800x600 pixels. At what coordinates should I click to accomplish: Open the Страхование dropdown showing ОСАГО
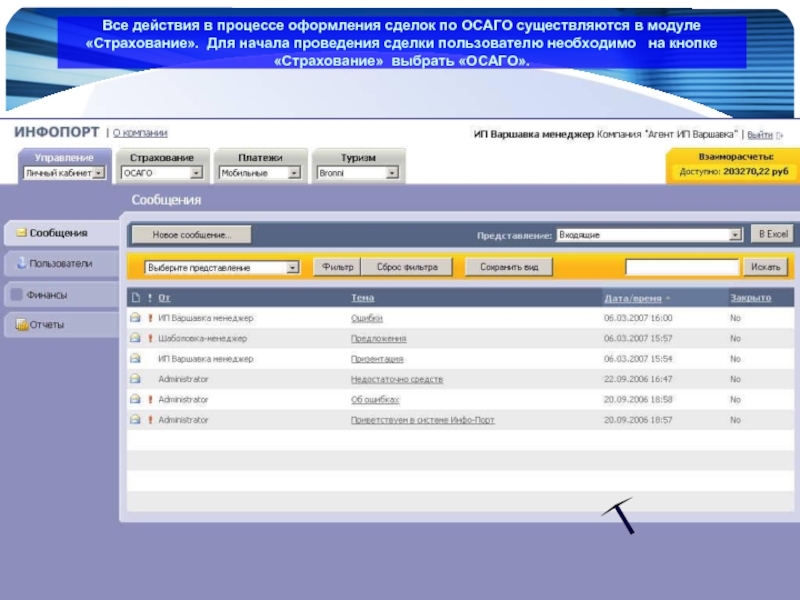(x=196, y=173)
